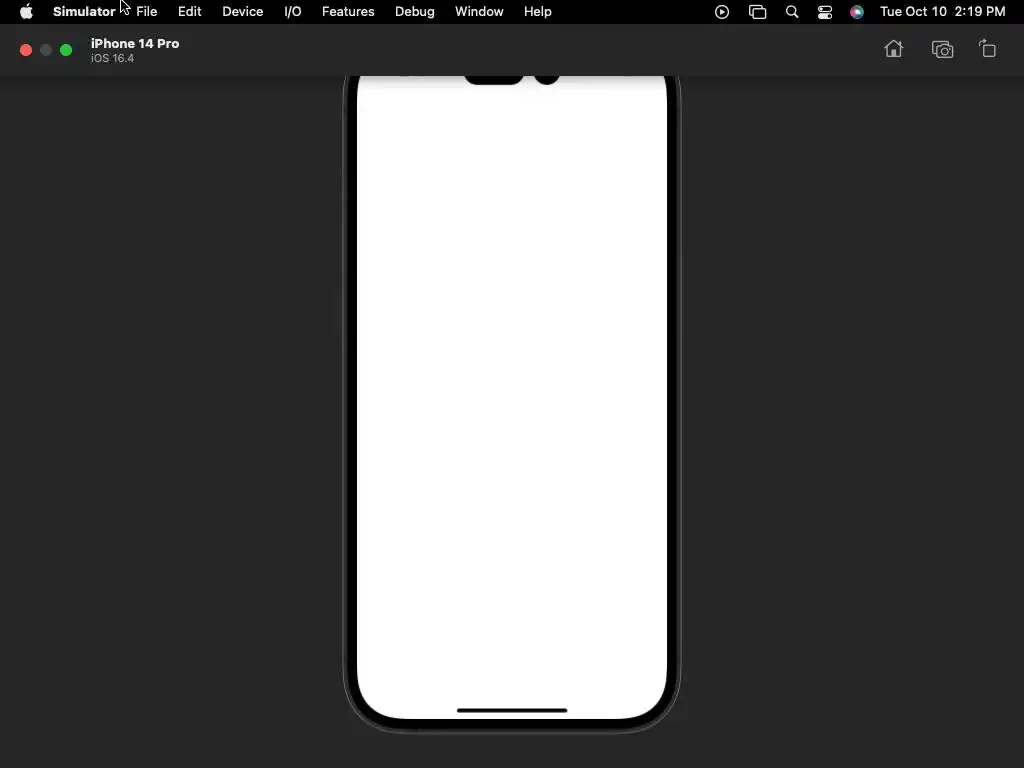The width and height of the screenshot is (1024, 768).
Task: Open the Device menu
Action: (x=242, y=12)
